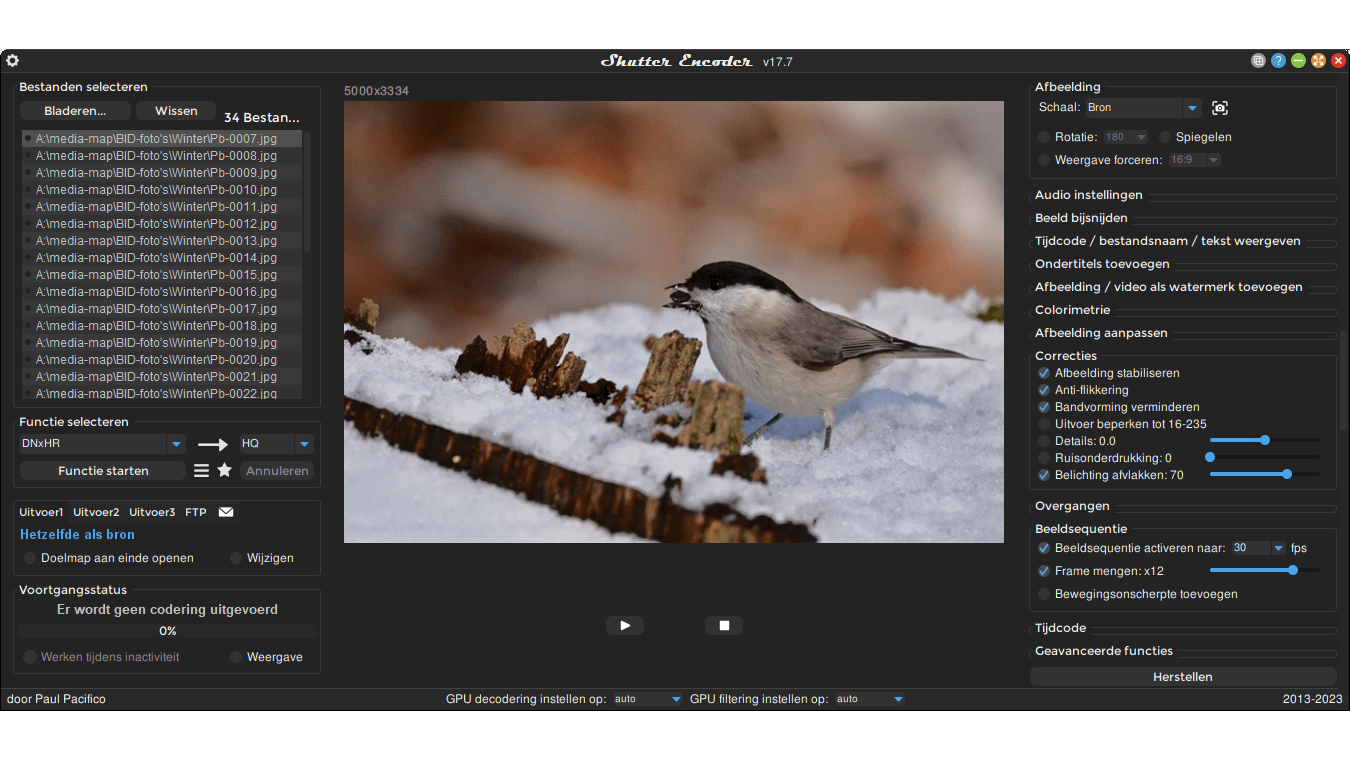Click the screen capture icon next to Schaal
This screenshot has width=1350, height=759.
[1219, 108]
